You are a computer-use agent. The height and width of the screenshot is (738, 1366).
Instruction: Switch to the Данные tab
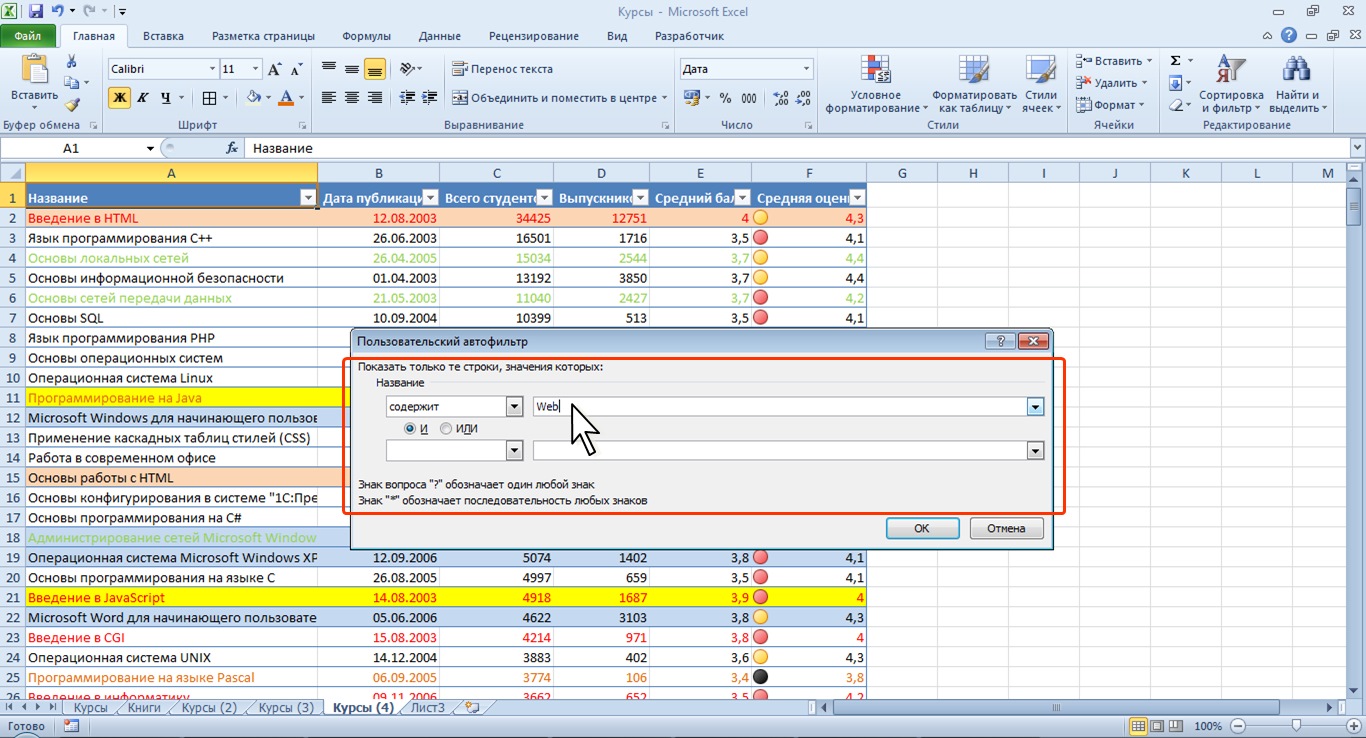(x=440, y=36)
